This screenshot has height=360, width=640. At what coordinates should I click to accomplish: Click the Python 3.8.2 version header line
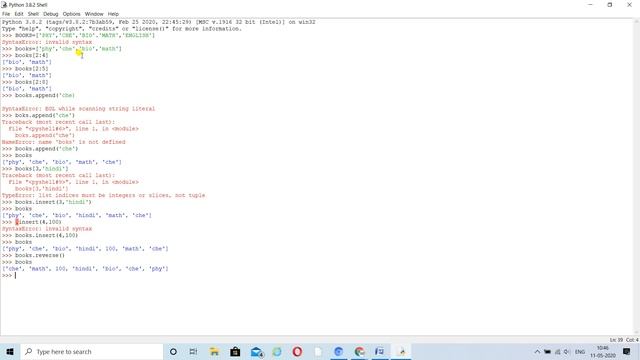point(158,22)
